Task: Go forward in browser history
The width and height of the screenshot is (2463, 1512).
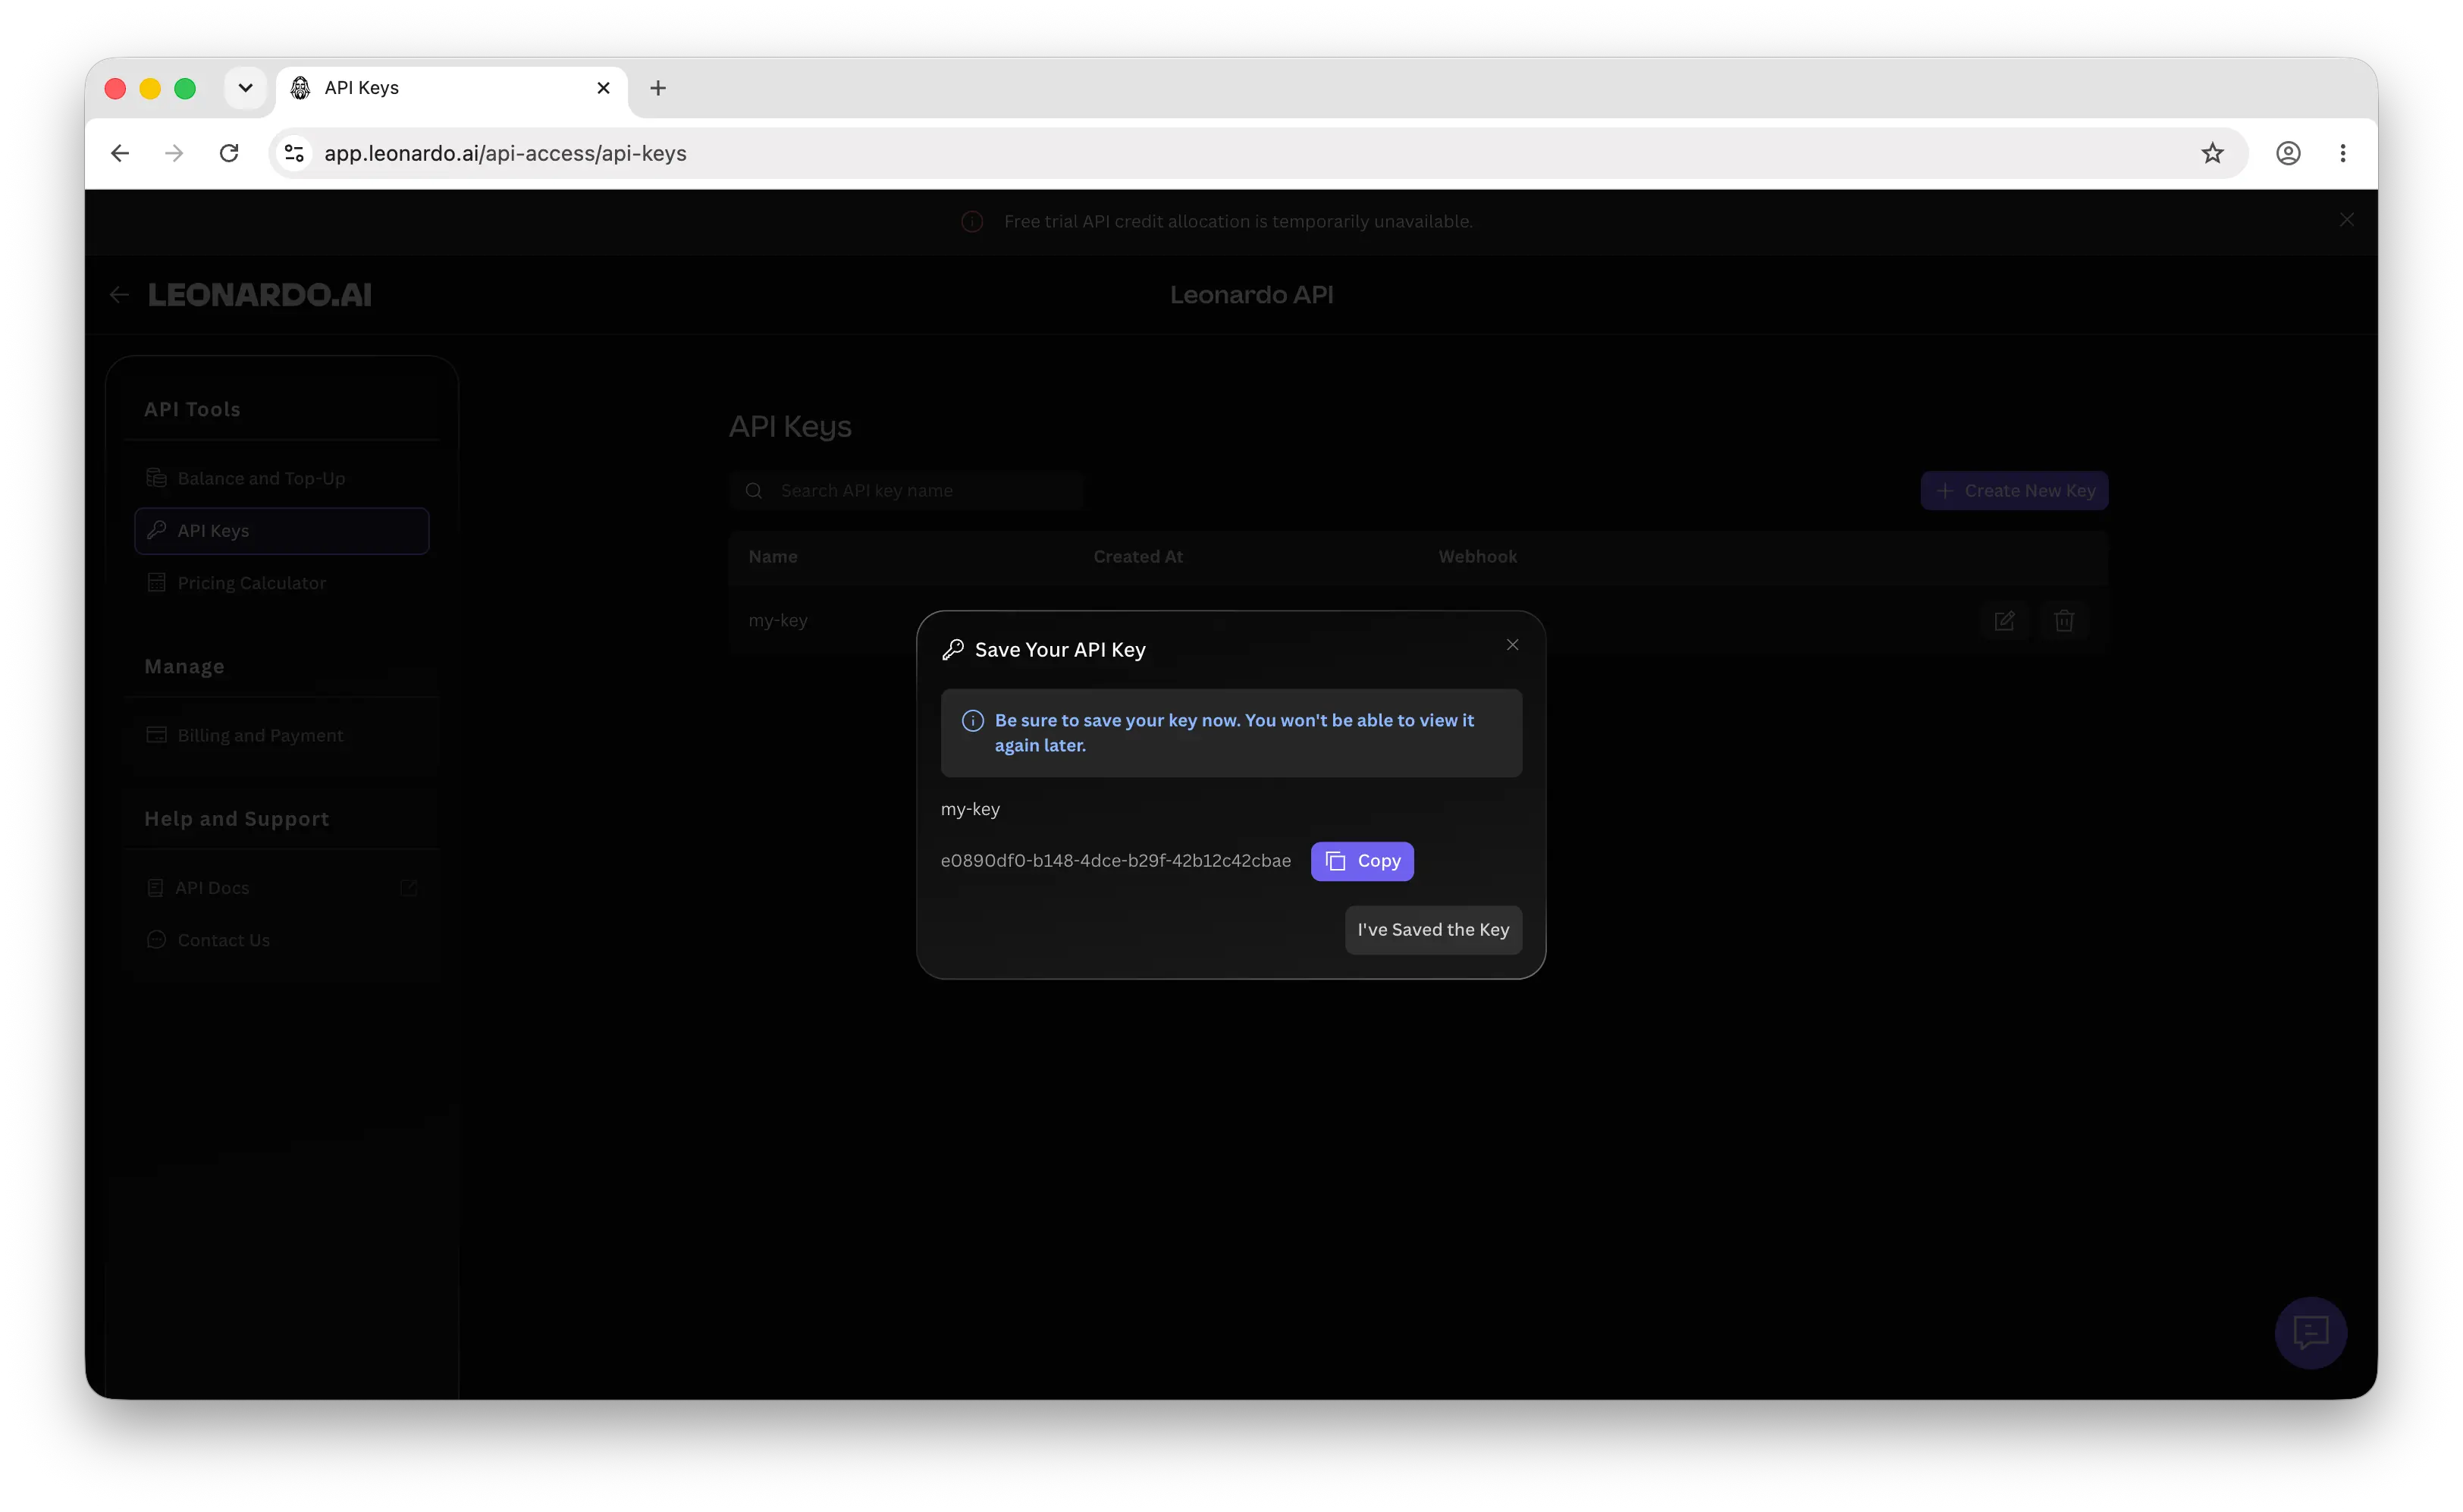Action: click(174, 153)
